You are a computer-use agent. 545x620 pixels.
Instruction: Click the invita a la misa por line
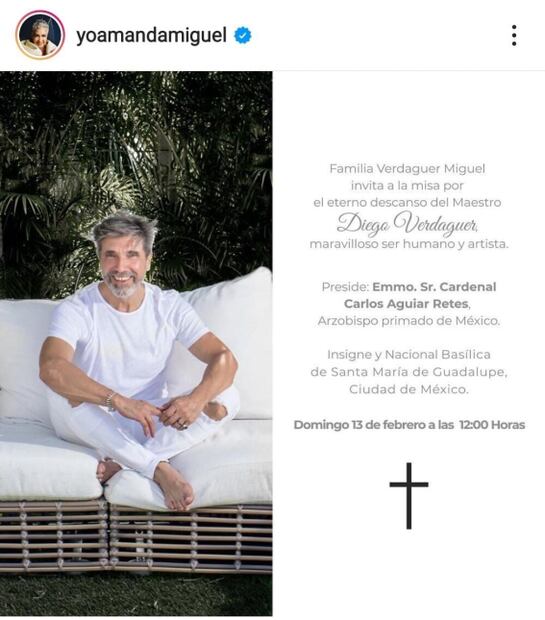point(407,185)
